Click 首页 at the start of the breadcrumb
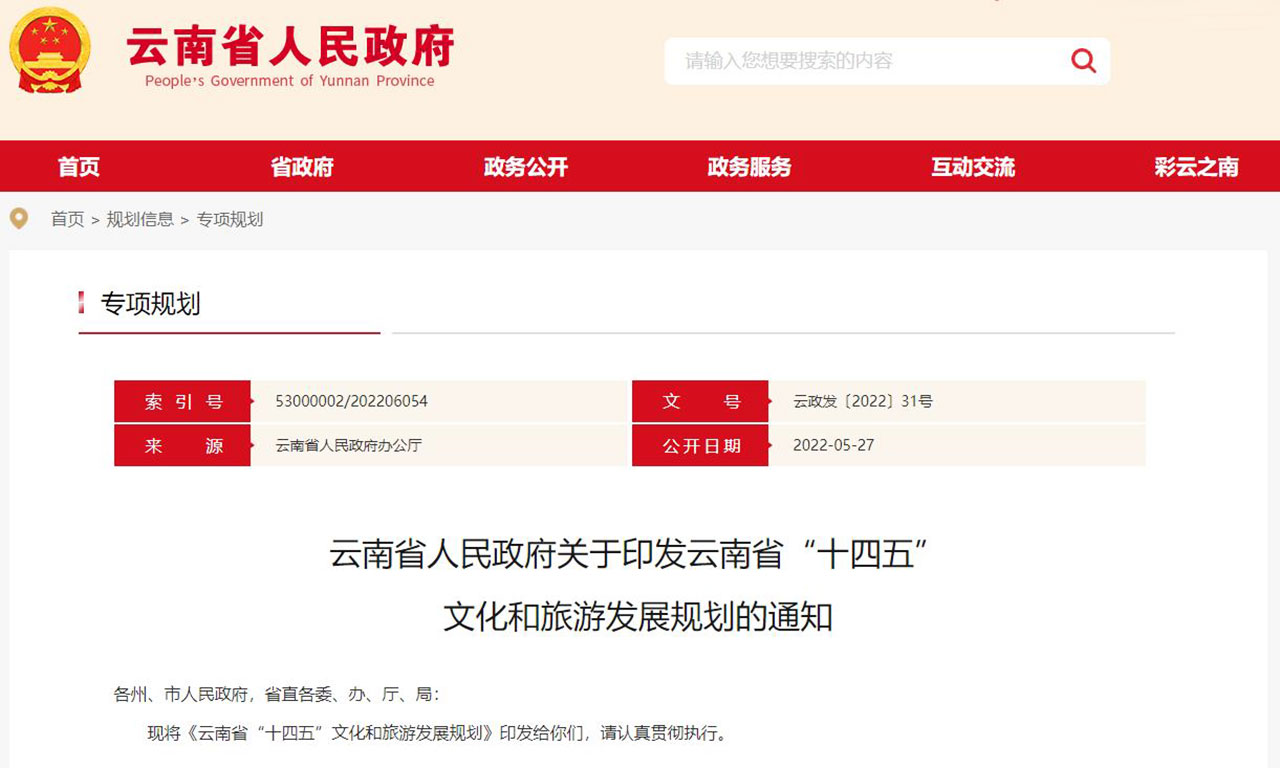 click(x=66, y=218)
